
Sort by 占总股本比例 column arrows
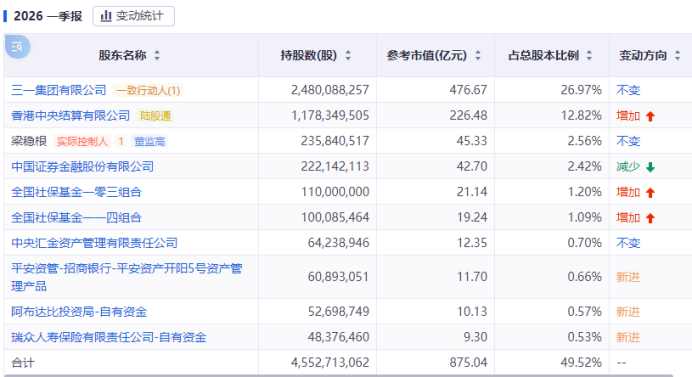click(589, 56)
